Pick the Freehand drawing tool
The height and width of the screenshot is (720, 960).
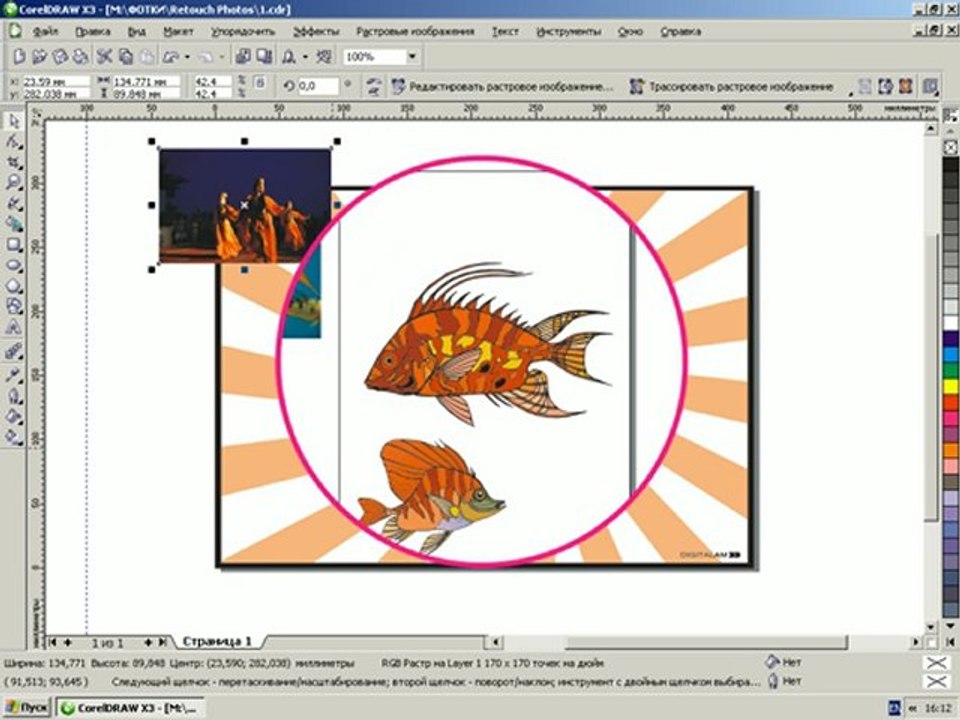point(13,204)
